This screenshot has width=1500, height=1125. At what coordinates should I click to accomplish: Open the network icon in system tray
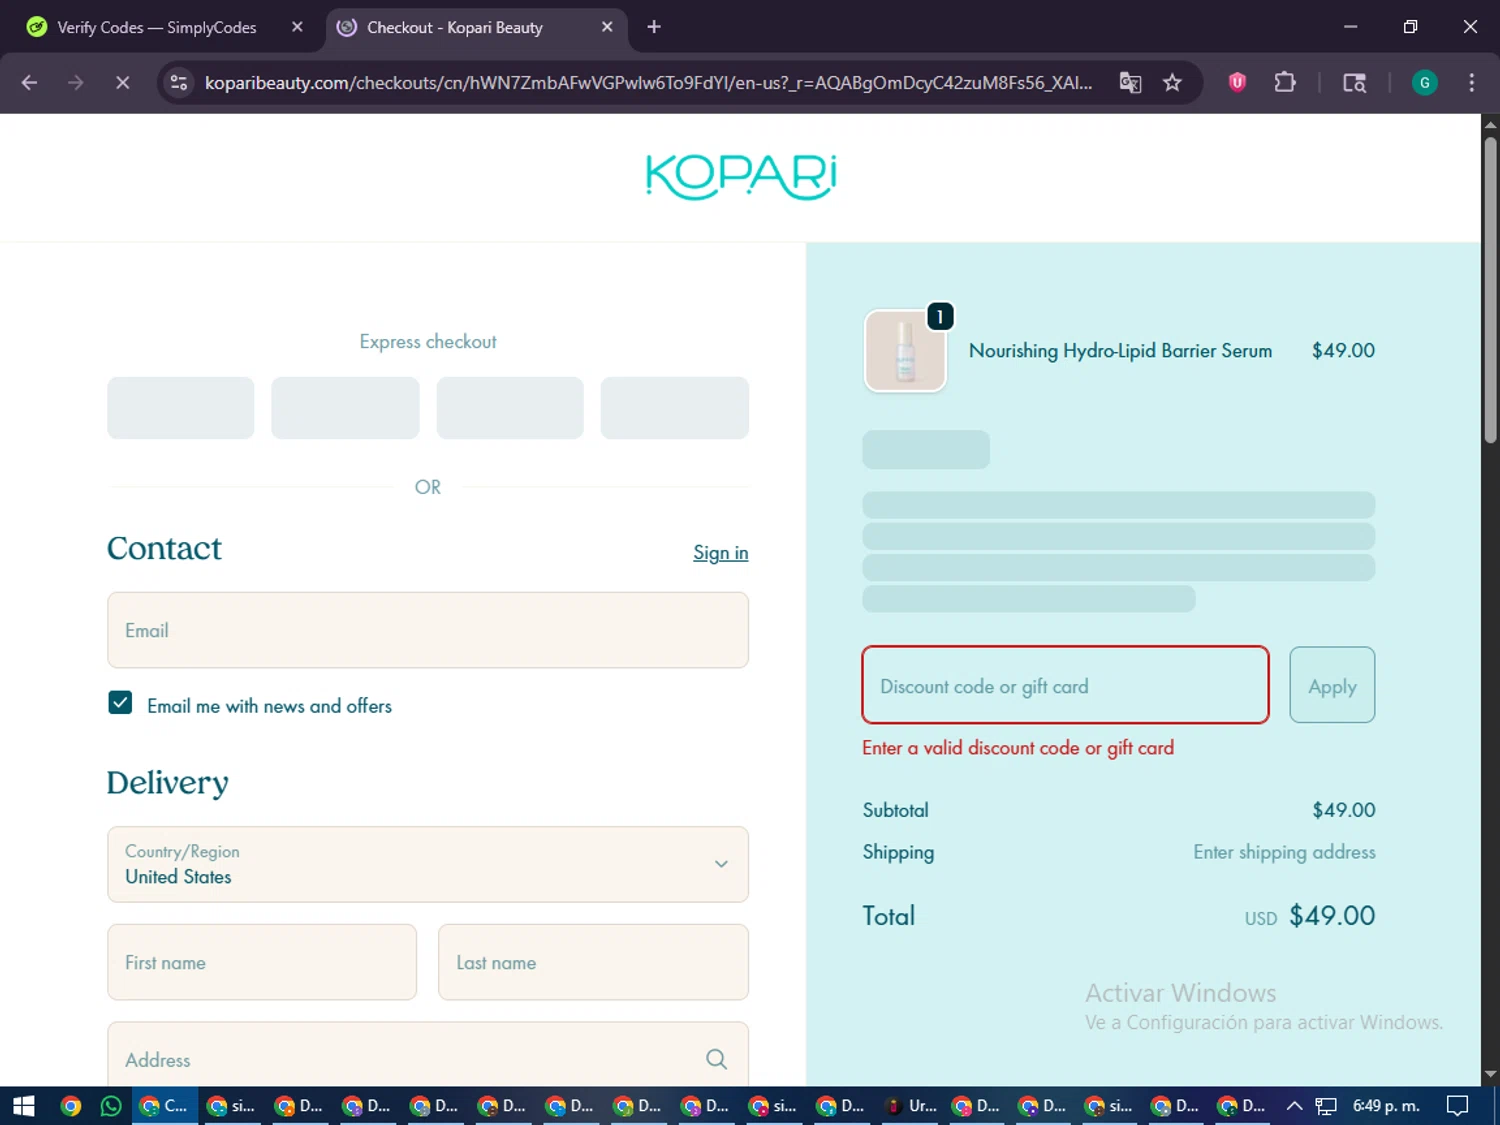tap(1326, 1106)
